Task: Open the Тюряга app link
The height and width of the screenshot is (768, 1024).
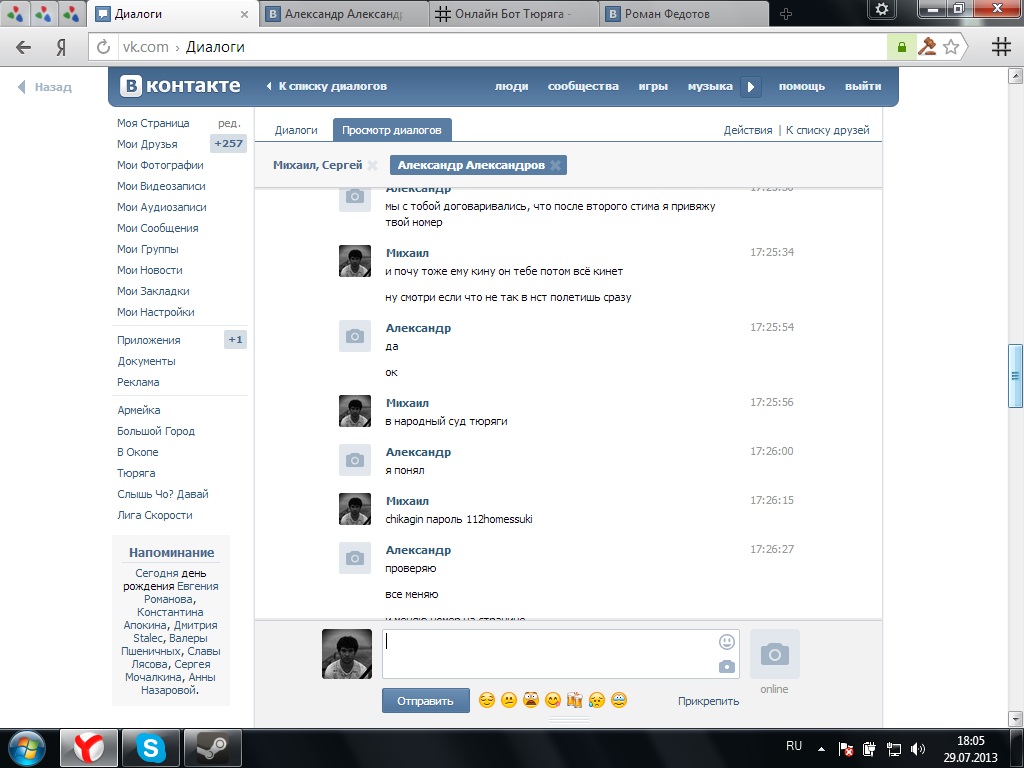Action: (x=136, y=473)
